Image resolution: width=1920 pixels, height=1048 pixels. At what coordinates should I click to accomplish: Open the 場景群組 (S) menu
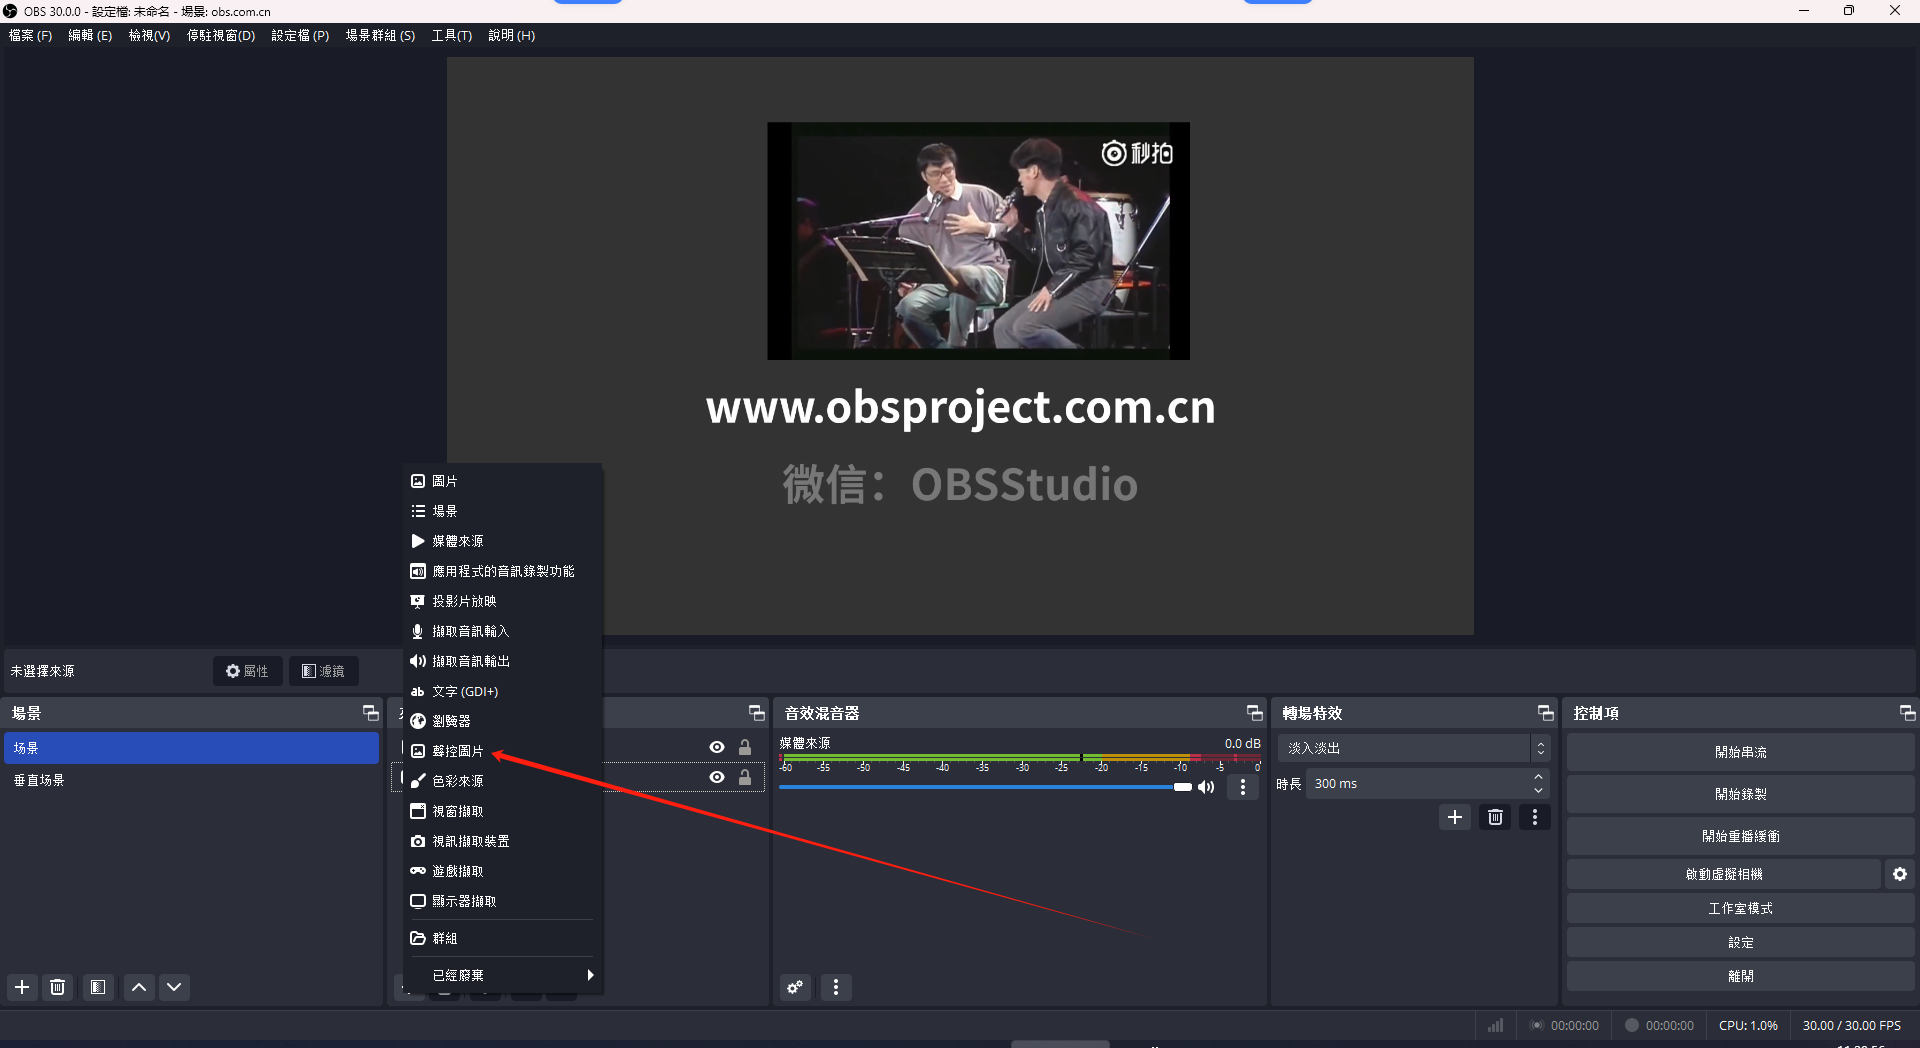pos(380,35)
